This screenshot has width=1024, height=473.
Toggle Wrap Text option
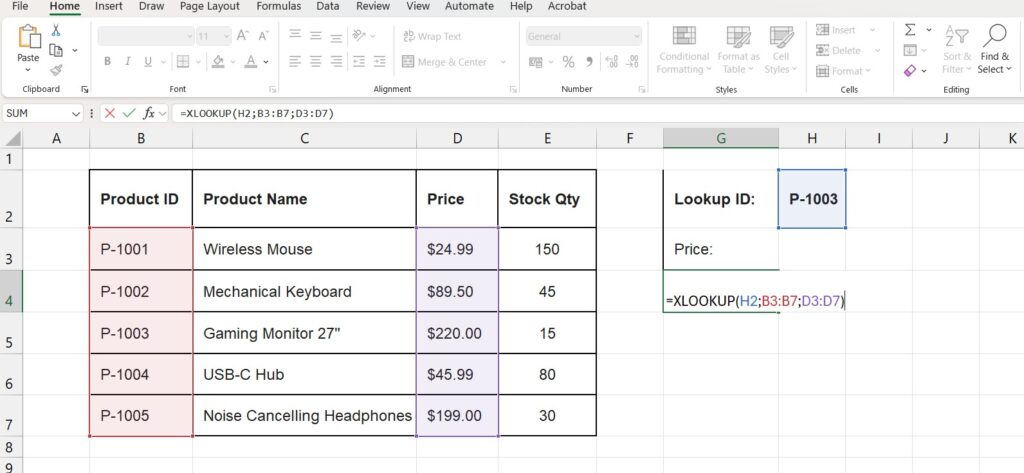pyautogui.click(x=431, y=36)
